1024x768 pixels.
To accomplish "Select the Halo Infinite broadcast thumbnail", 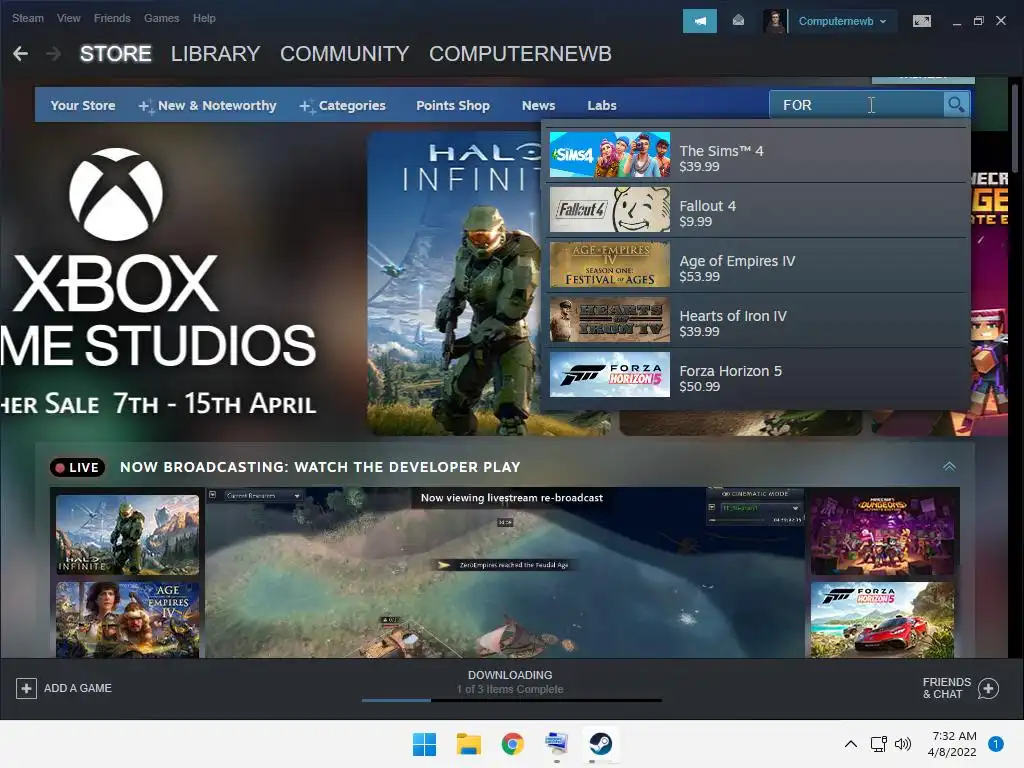I will point(127,534).
